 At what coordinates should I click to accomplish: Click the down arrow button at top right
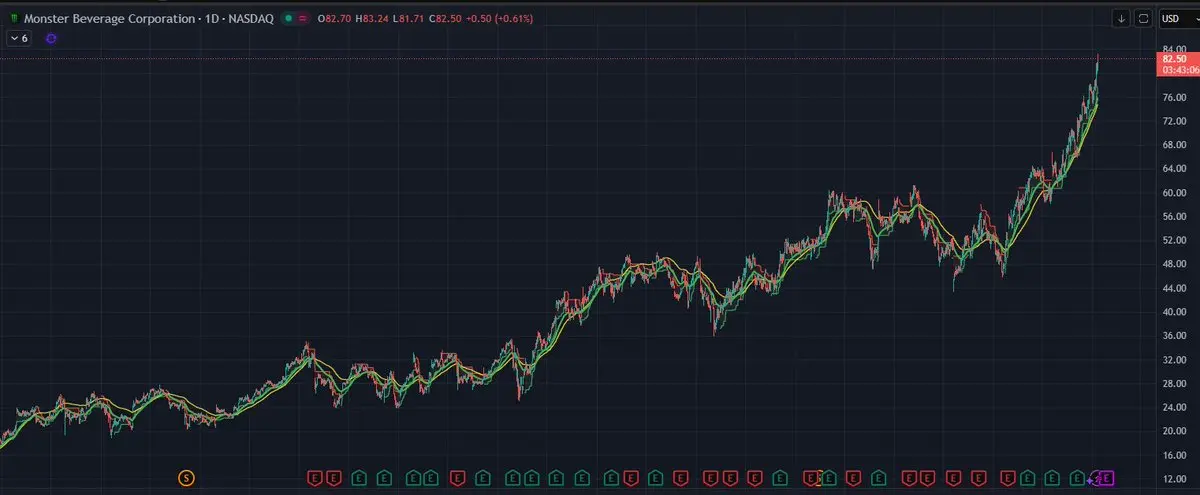[1121, 18]
